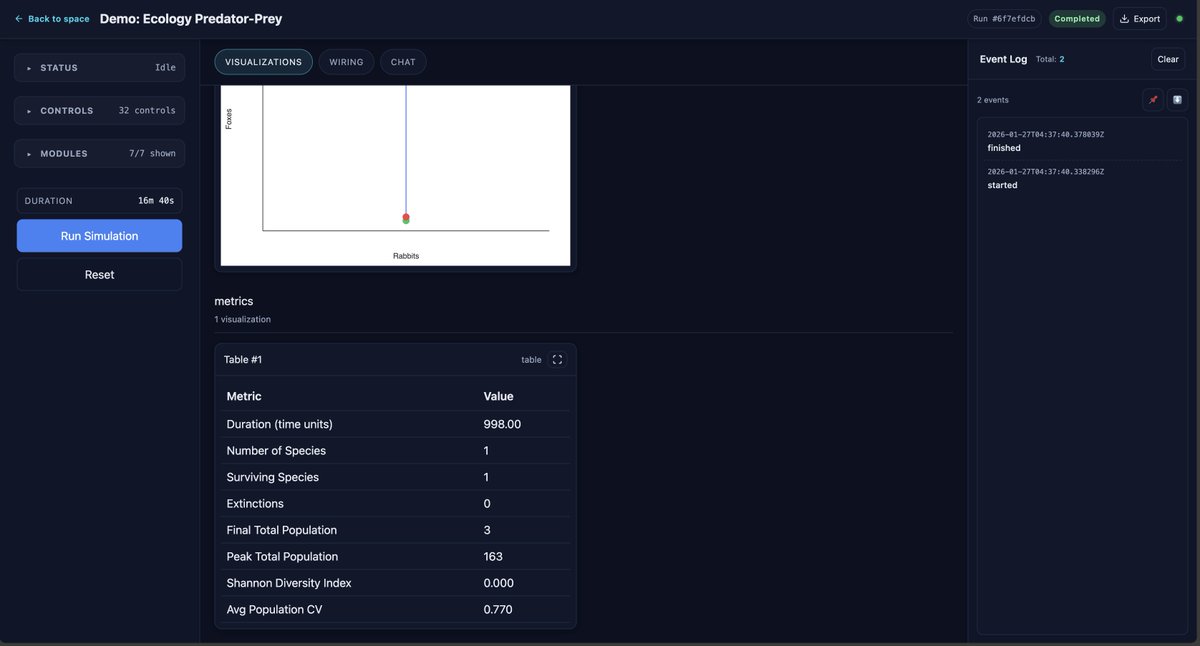Click the table type label
The image size is (1200, 646).
click(x=531, y=360)
